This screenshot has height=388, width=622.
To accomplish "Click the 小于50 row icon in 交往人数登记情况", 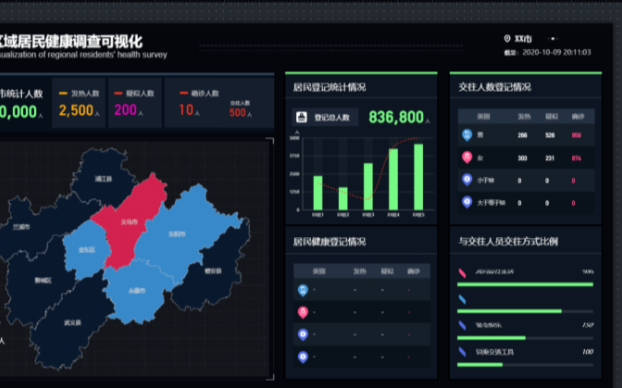I will 467,180.
